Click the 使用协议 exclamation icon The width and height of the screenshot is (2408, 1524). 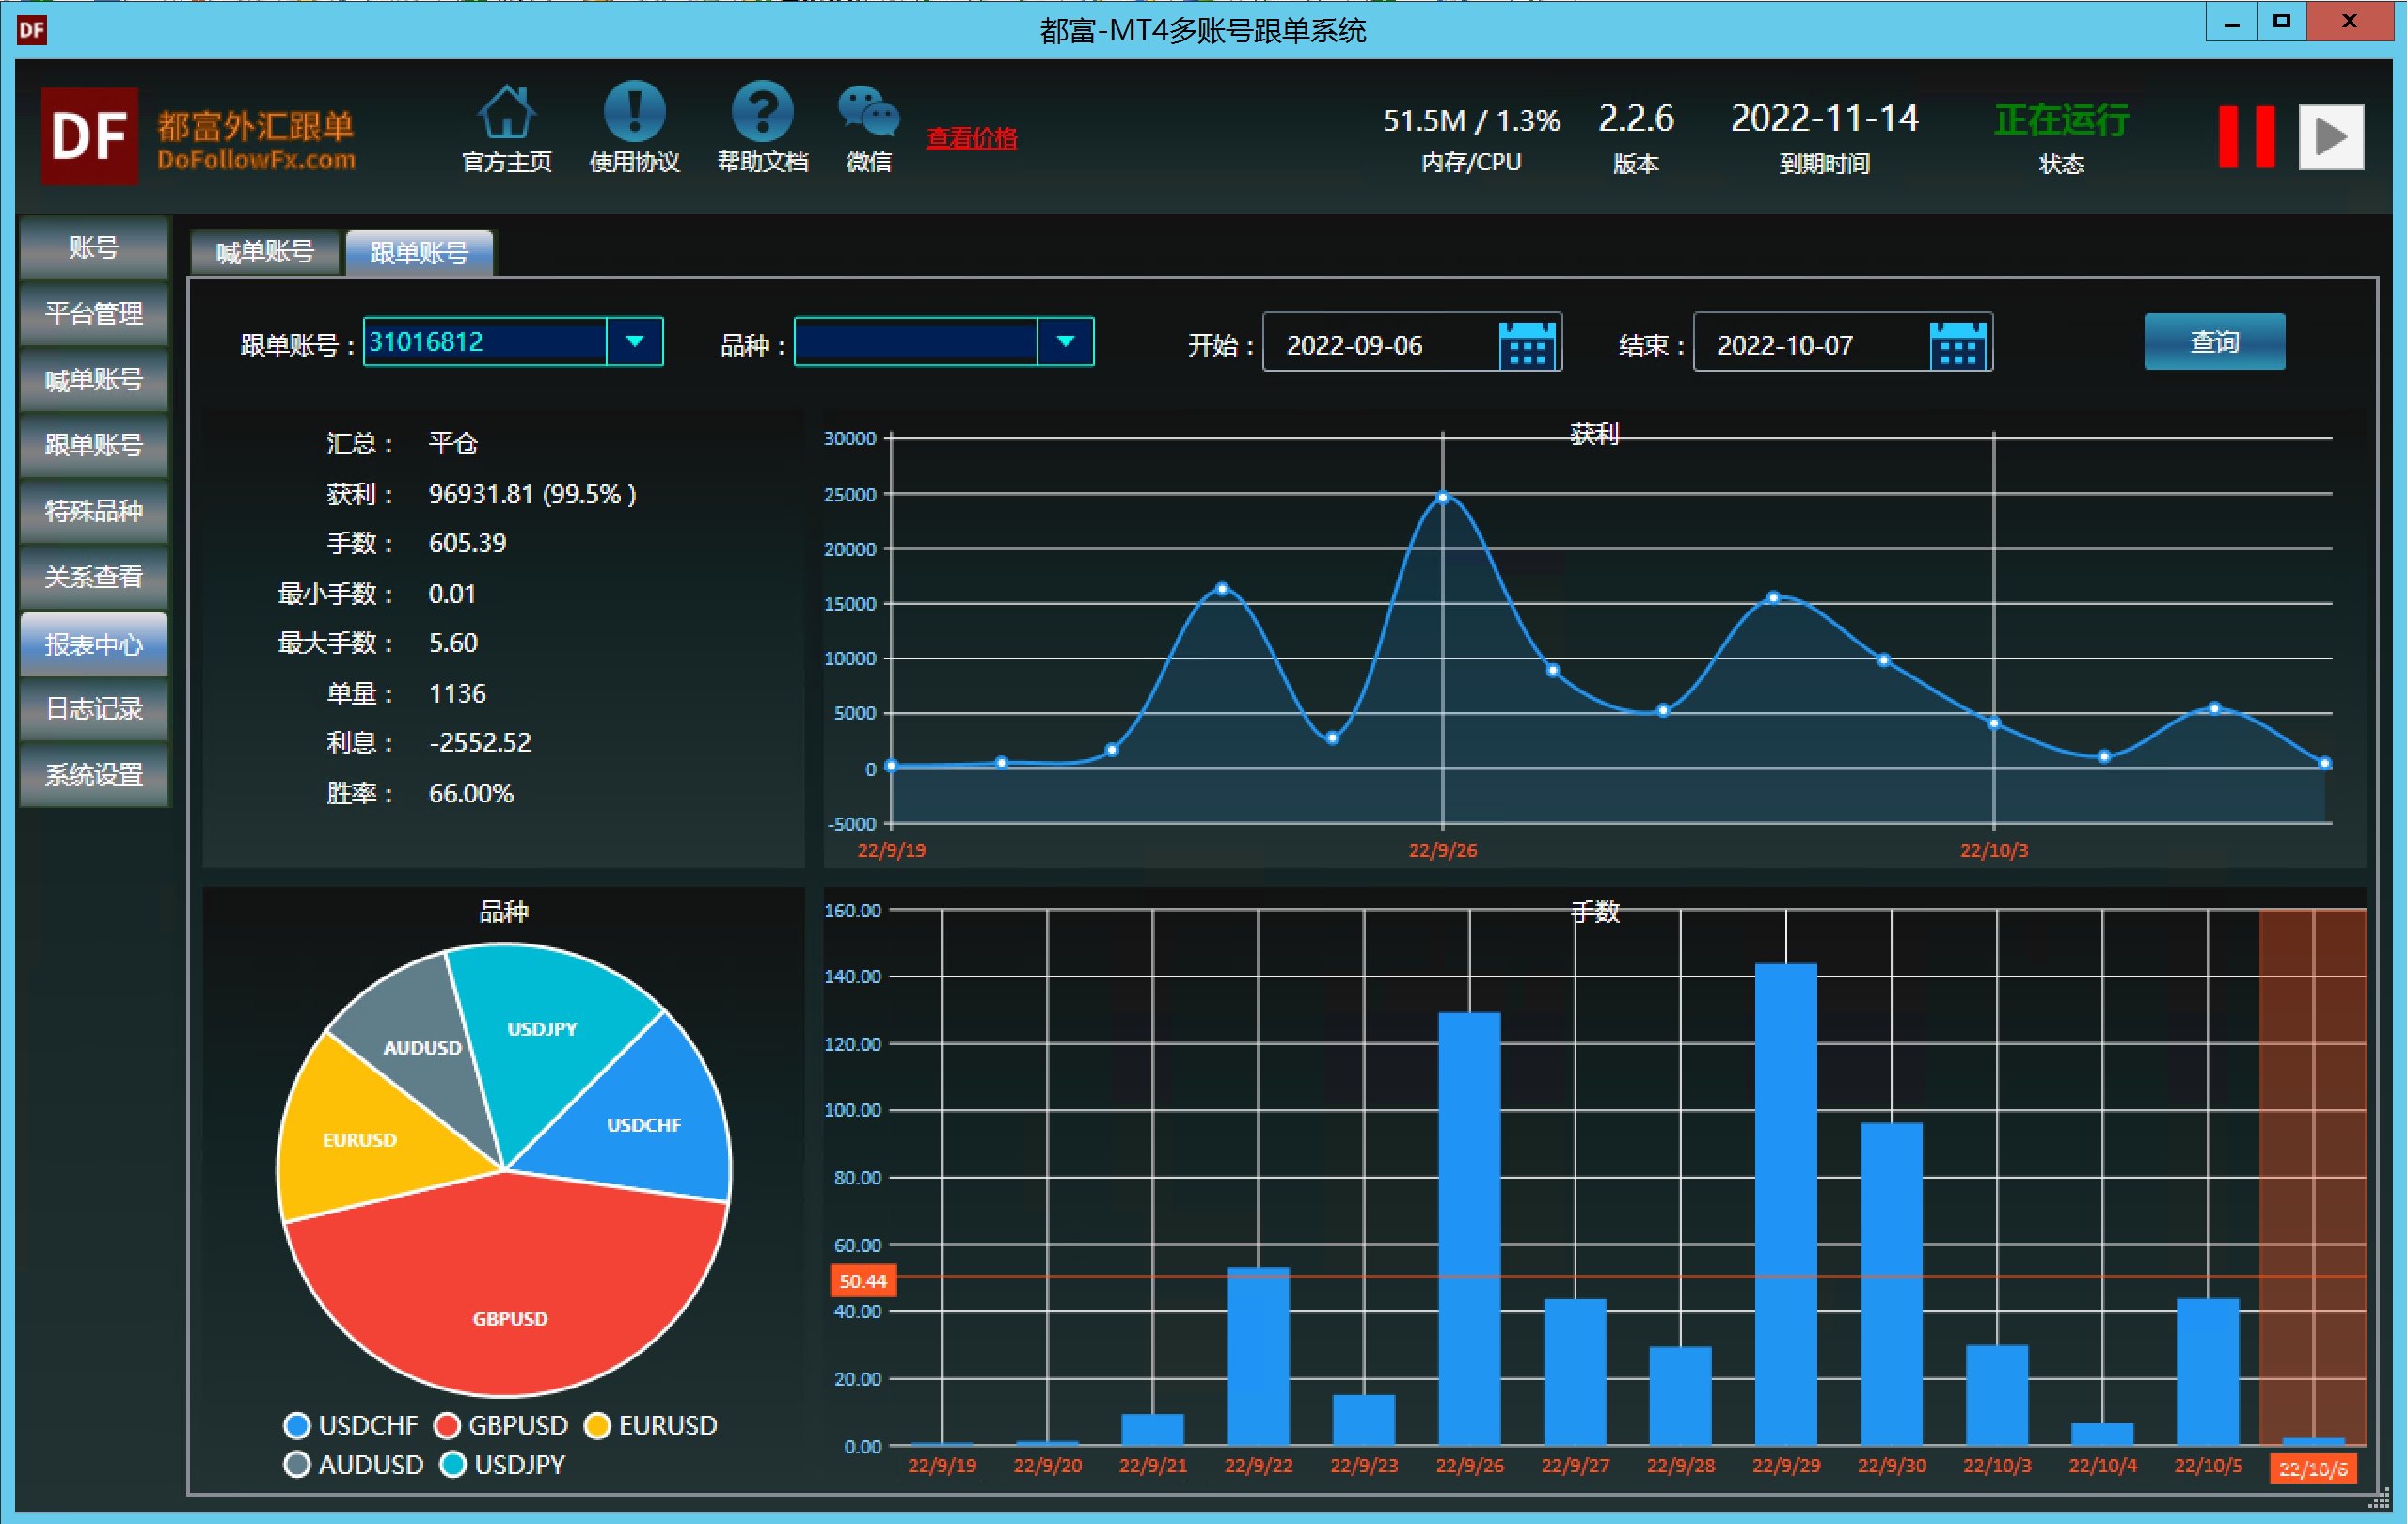[x=634, y=113]
